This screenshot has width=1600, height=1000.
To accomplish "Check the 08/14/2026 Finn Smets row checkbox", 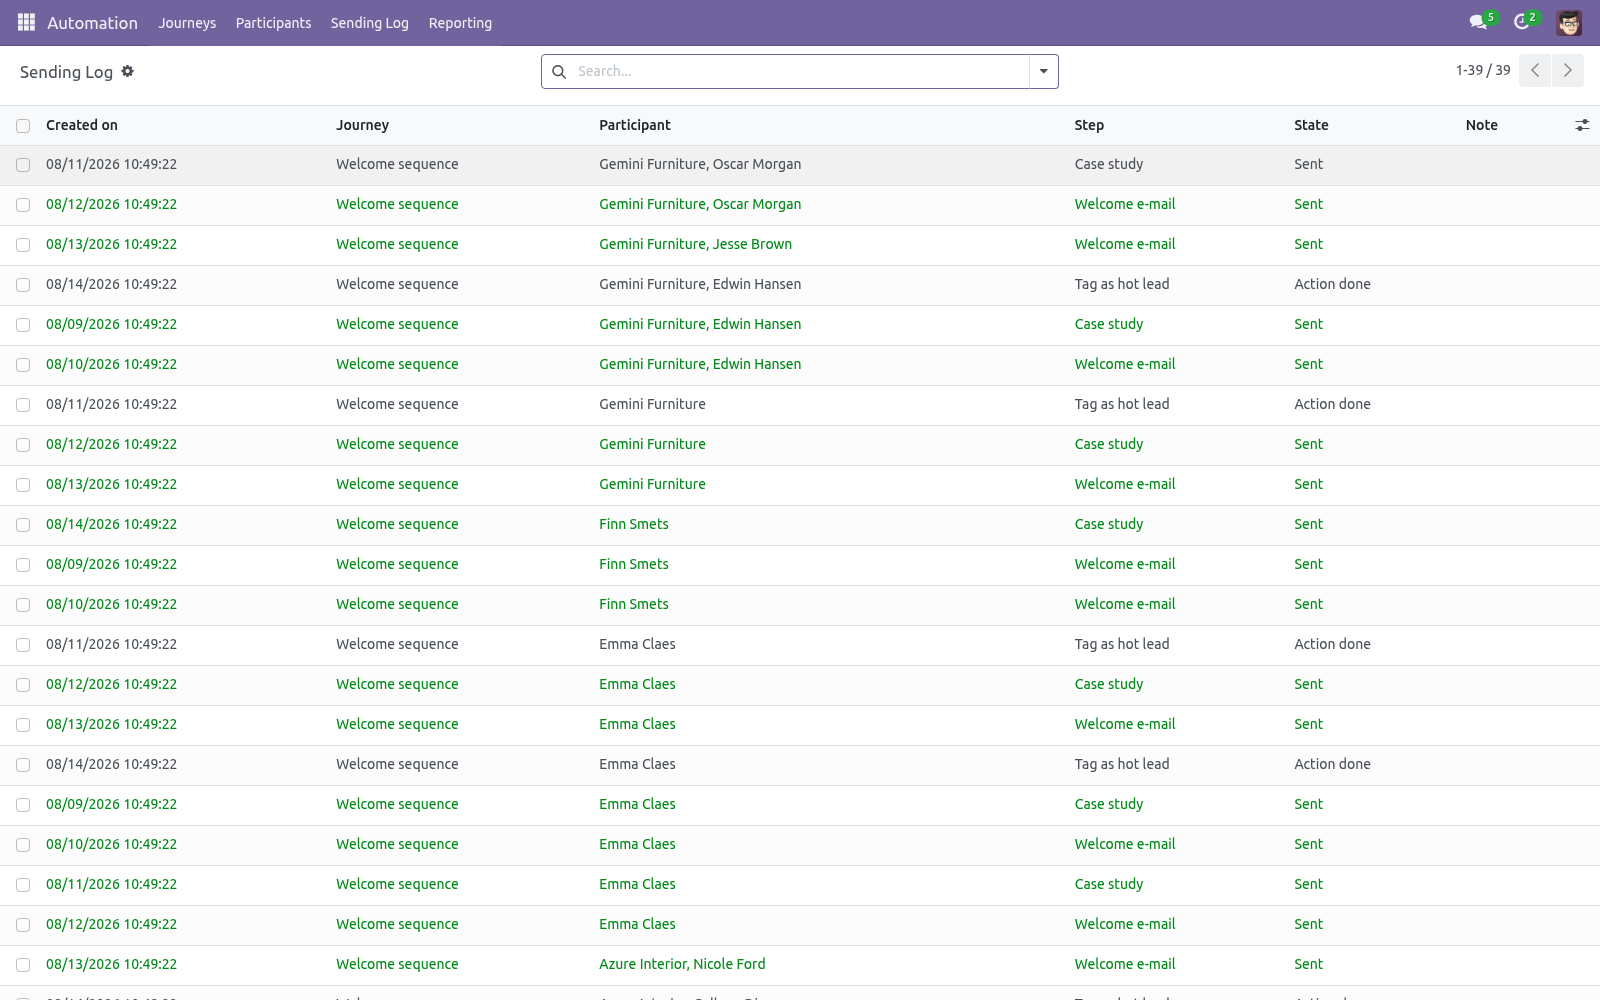I will point(23,525).
